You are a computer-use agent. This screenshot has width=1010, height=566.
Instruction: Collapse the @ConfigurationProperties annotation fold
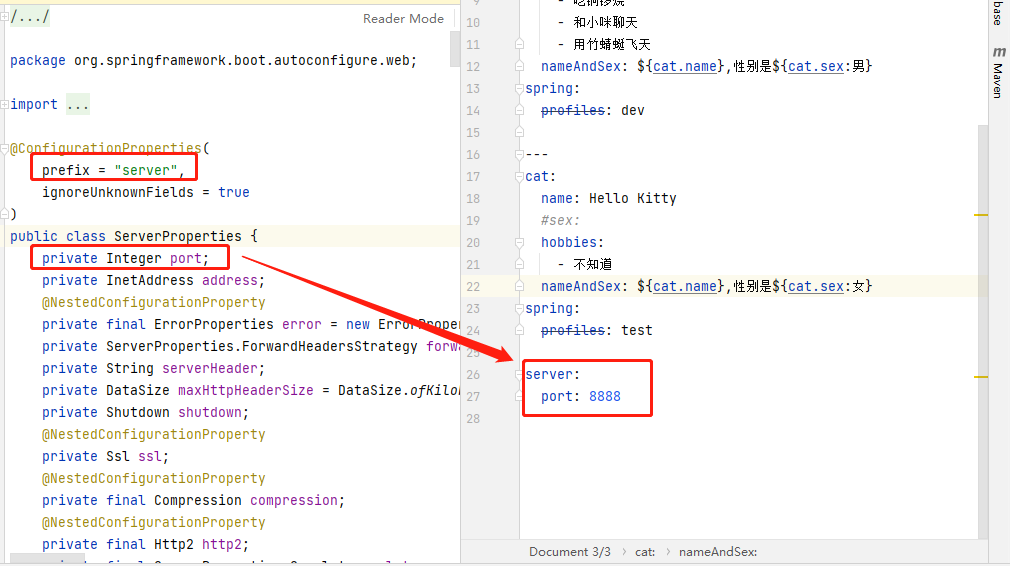pyautogui.click(x=5, y=149)
